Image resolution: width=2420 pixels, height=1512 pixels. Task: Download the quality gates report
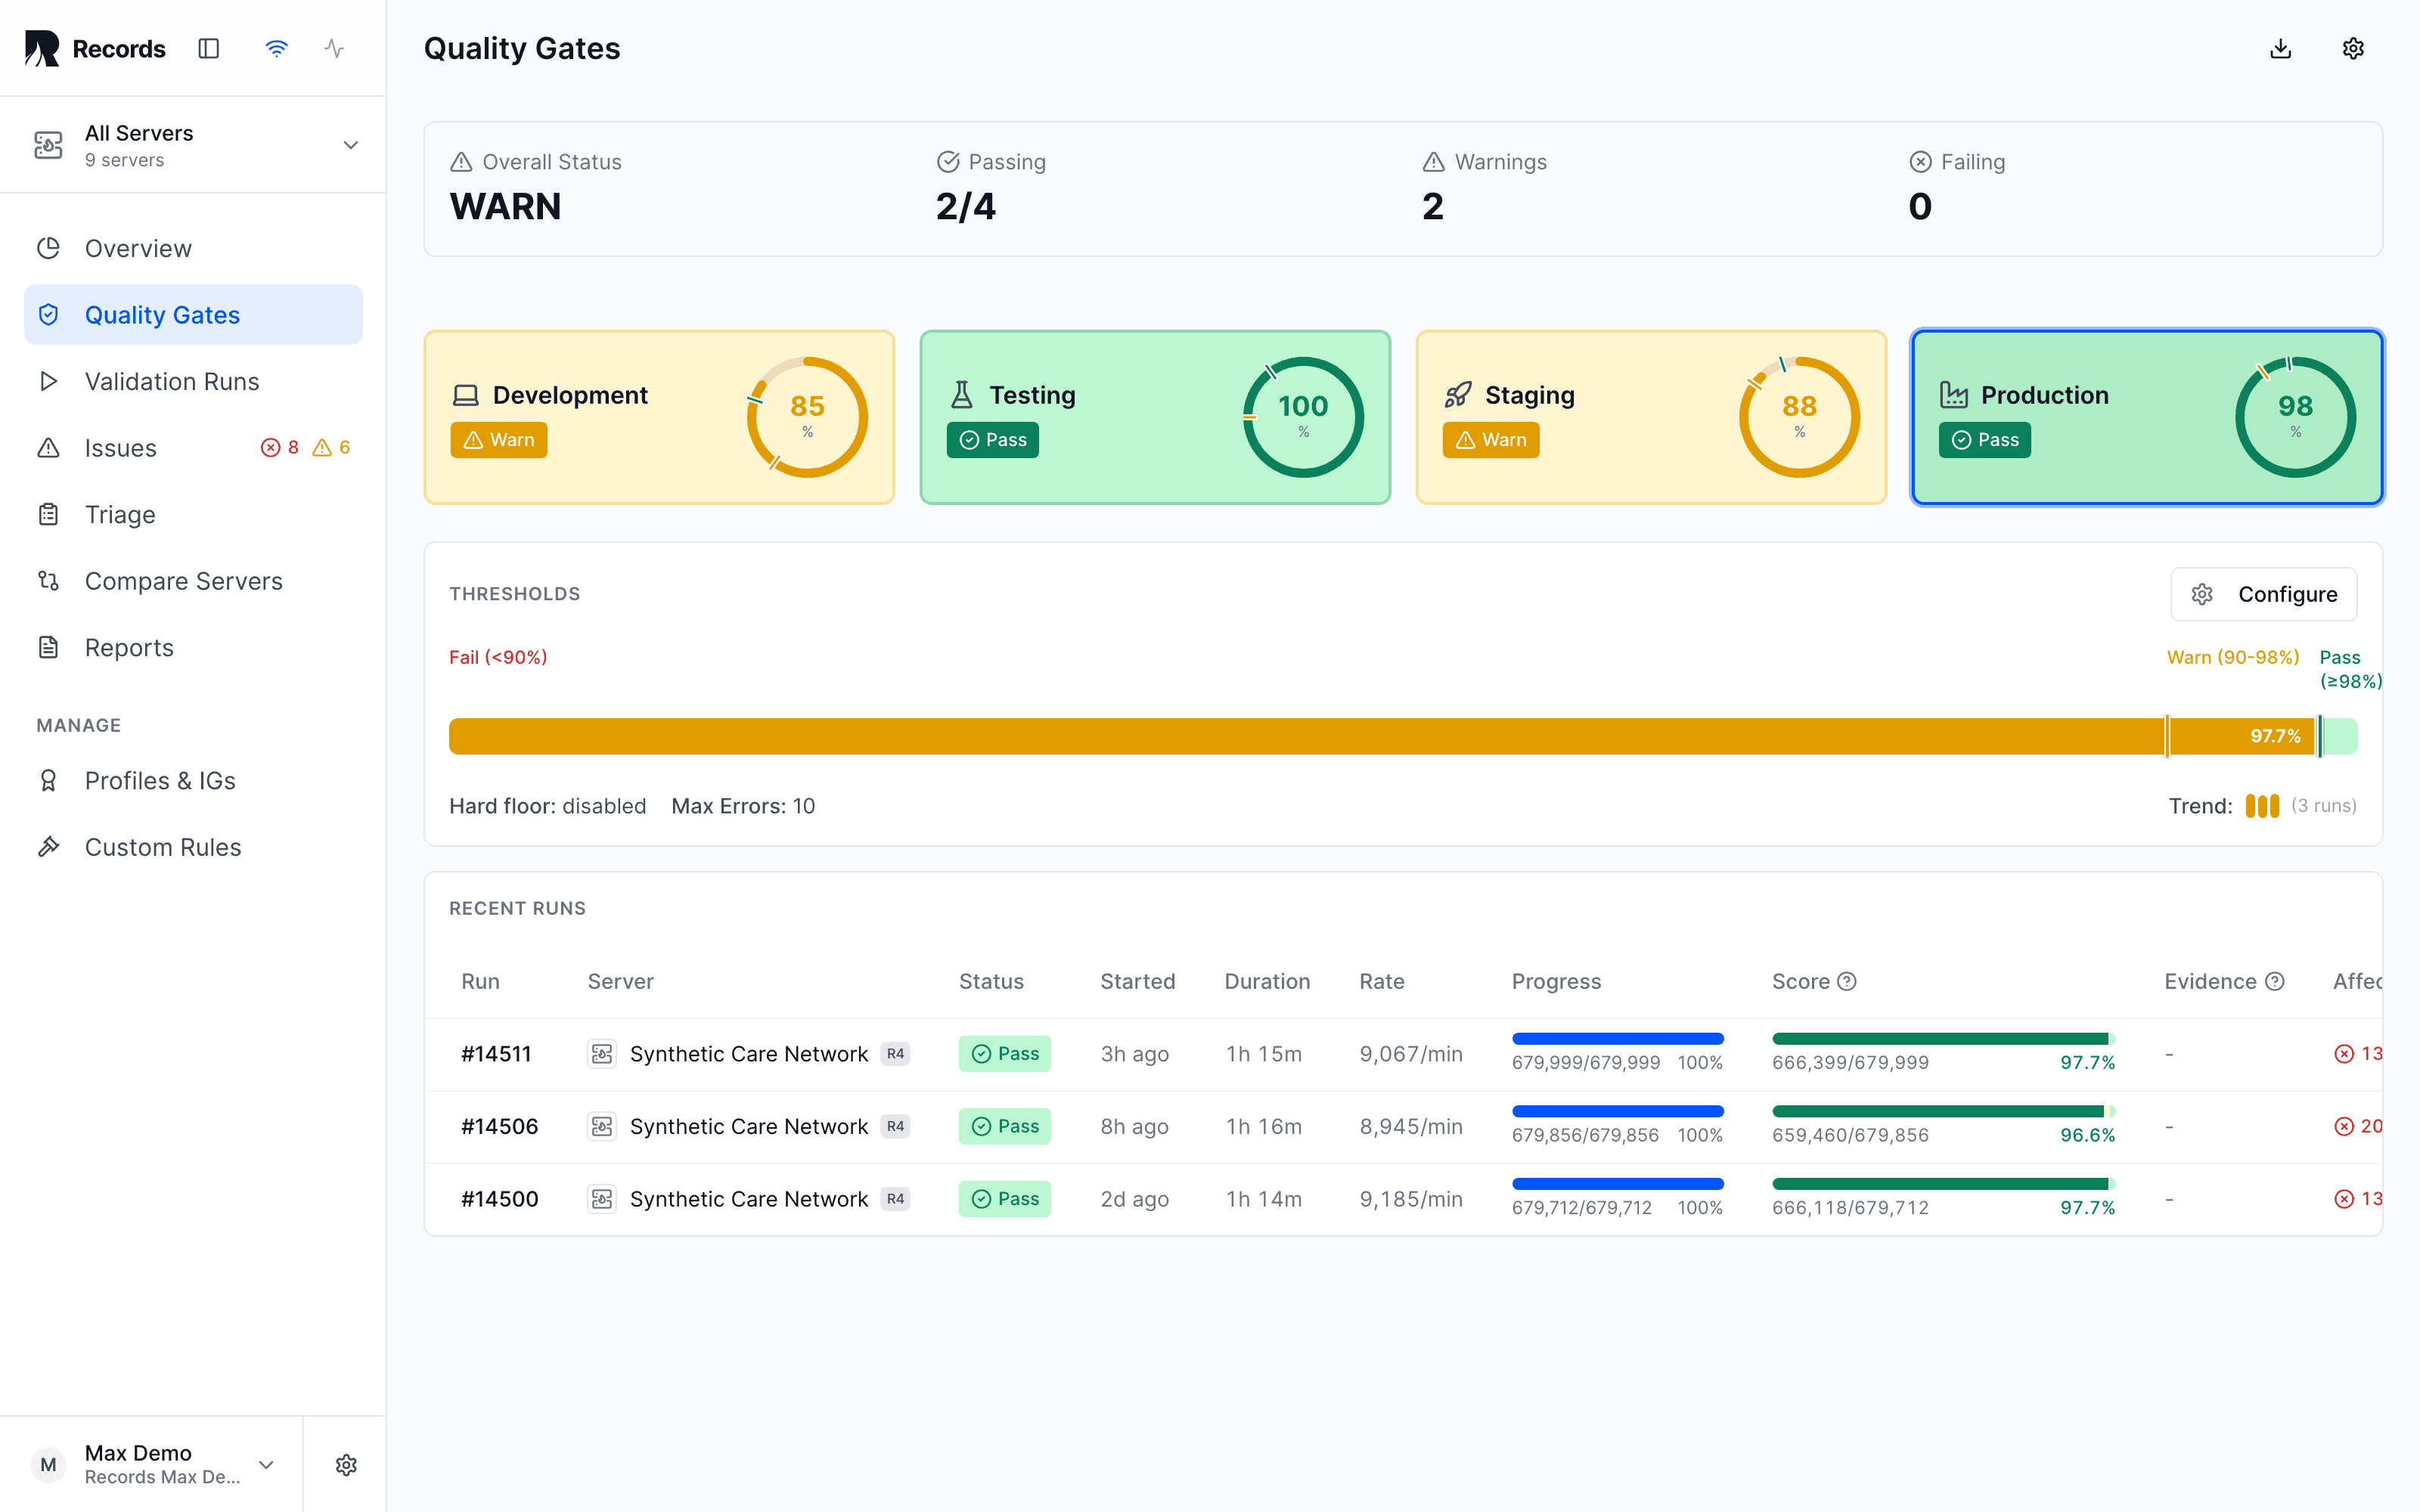[x=2280, y=48]
